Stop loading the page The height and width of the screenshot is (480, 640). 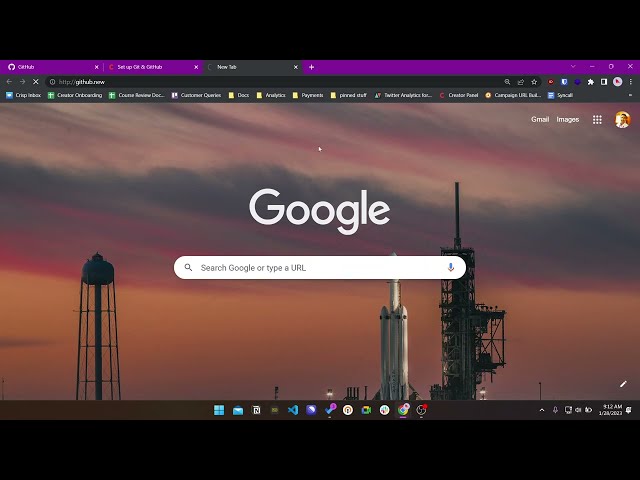click(x=36, y=82)
